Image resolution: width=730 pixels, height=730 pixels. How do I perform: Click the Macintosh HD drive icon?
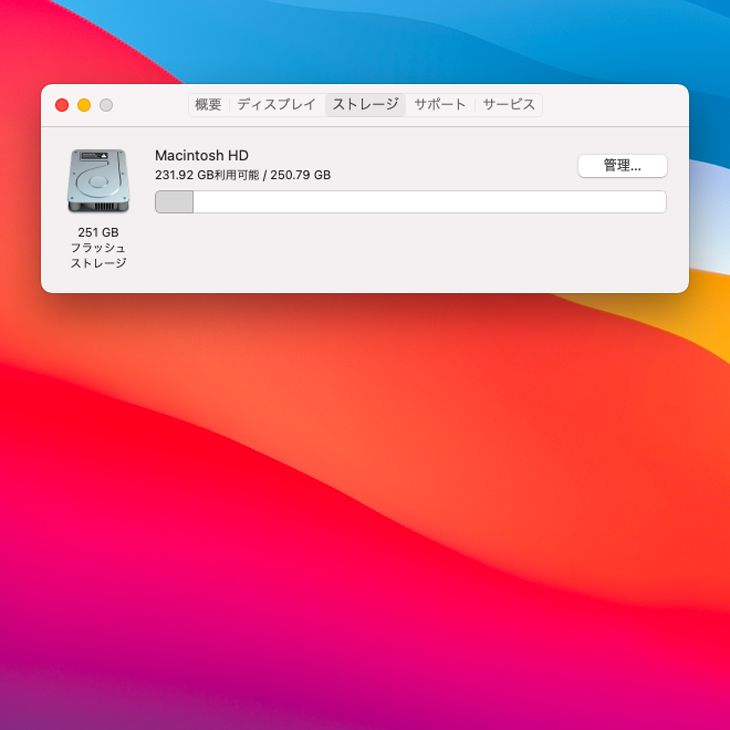tap(98, 181)
